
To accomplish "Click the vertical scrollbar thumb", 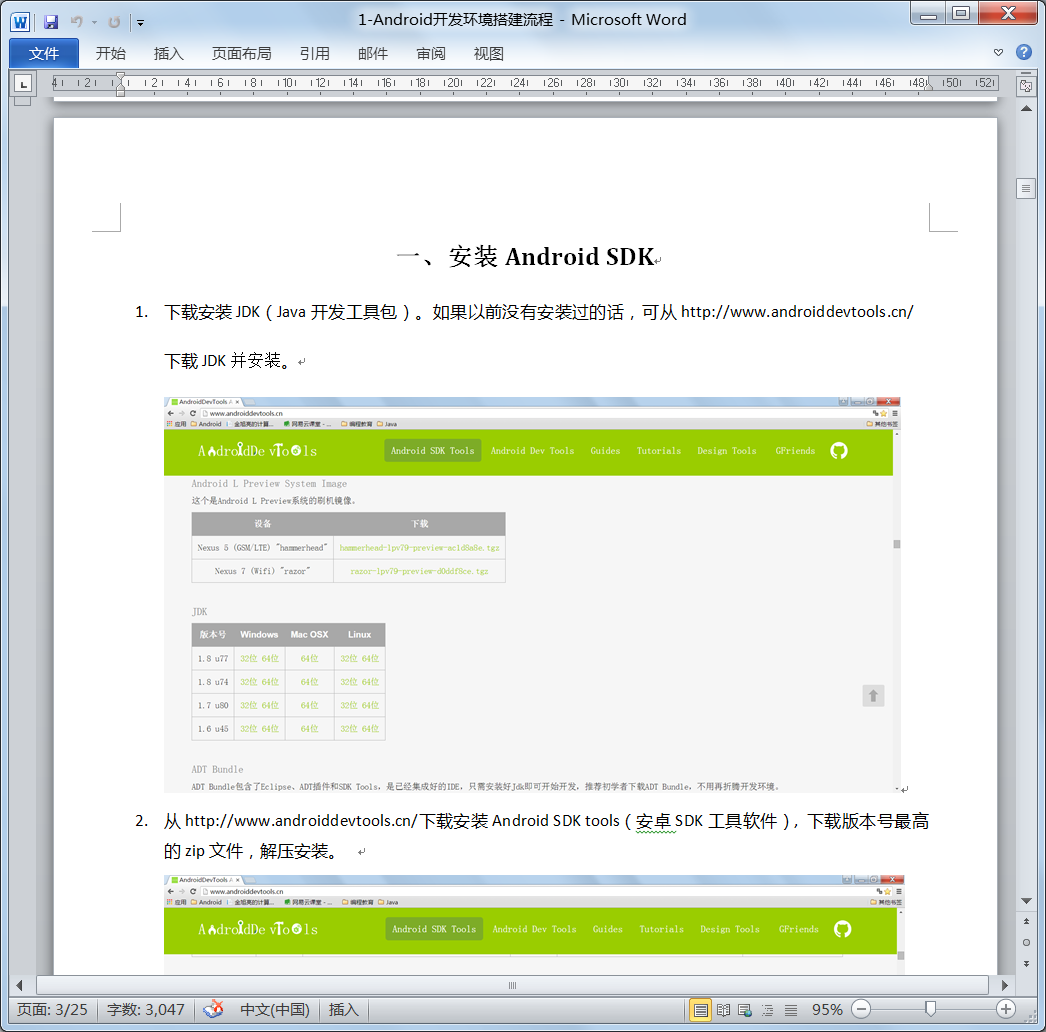I will tap(1026, 189).
